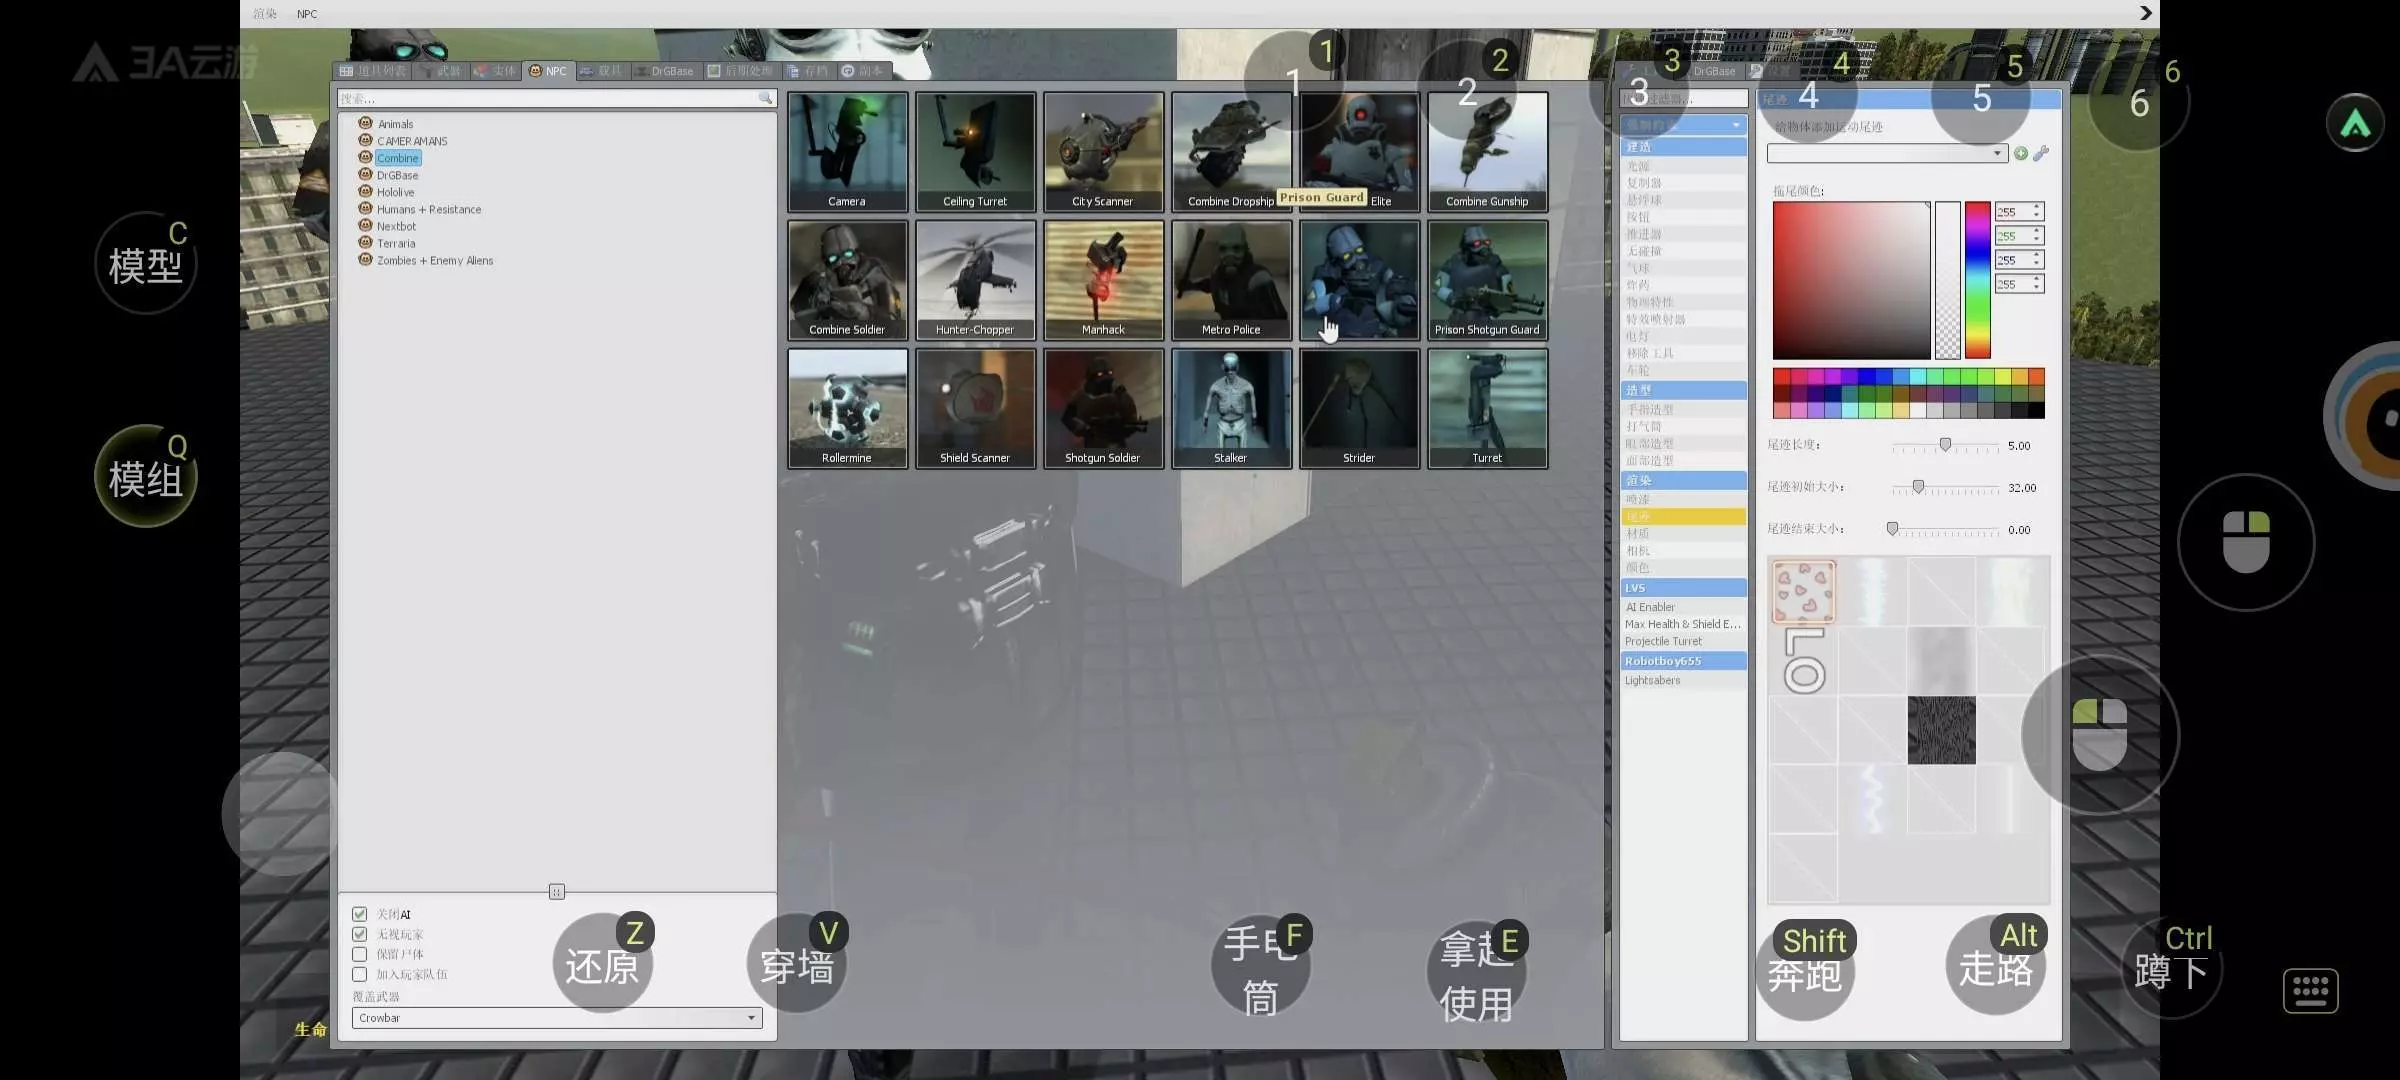The width and height of the screenshot is (2400, 1080).
Task: Uncheck the 关闭AI checkbox
Action: (x=360, y=914)
